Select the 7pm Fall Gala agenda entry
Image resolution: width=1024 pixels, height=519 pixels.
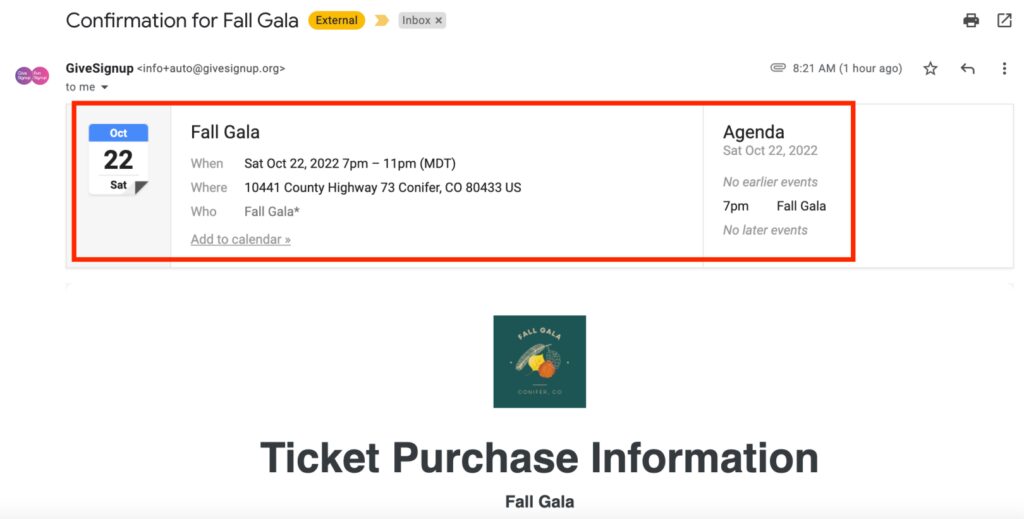[x=774, y=206]
